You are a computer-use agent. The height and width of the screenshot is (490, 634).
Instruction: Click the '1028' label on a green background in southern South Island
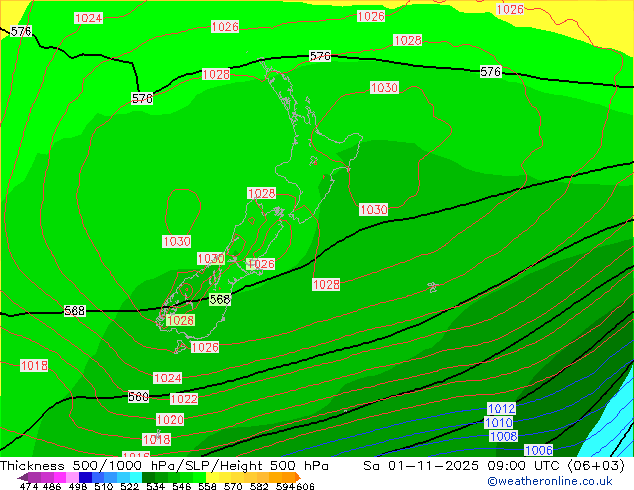point(180,320)
